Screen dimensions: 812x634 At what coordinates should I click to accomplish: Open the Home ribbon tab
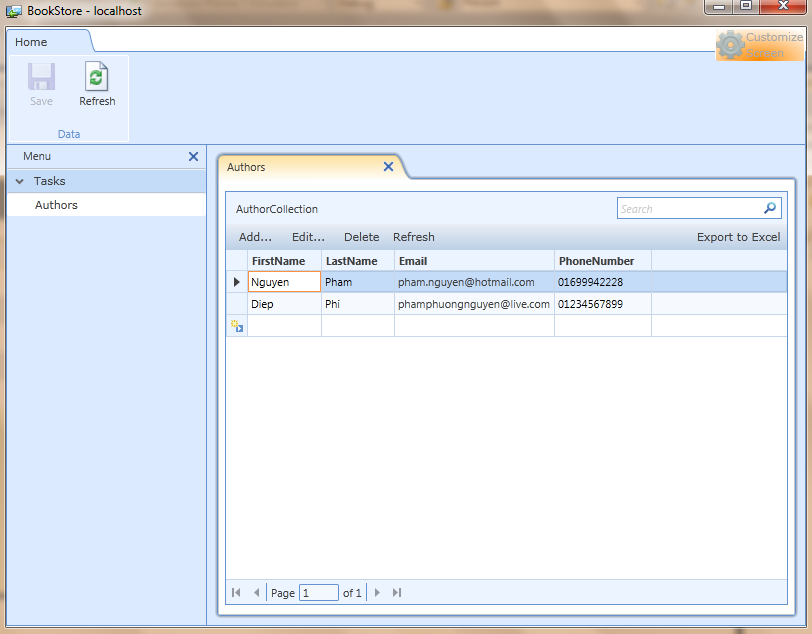point(31,42)
